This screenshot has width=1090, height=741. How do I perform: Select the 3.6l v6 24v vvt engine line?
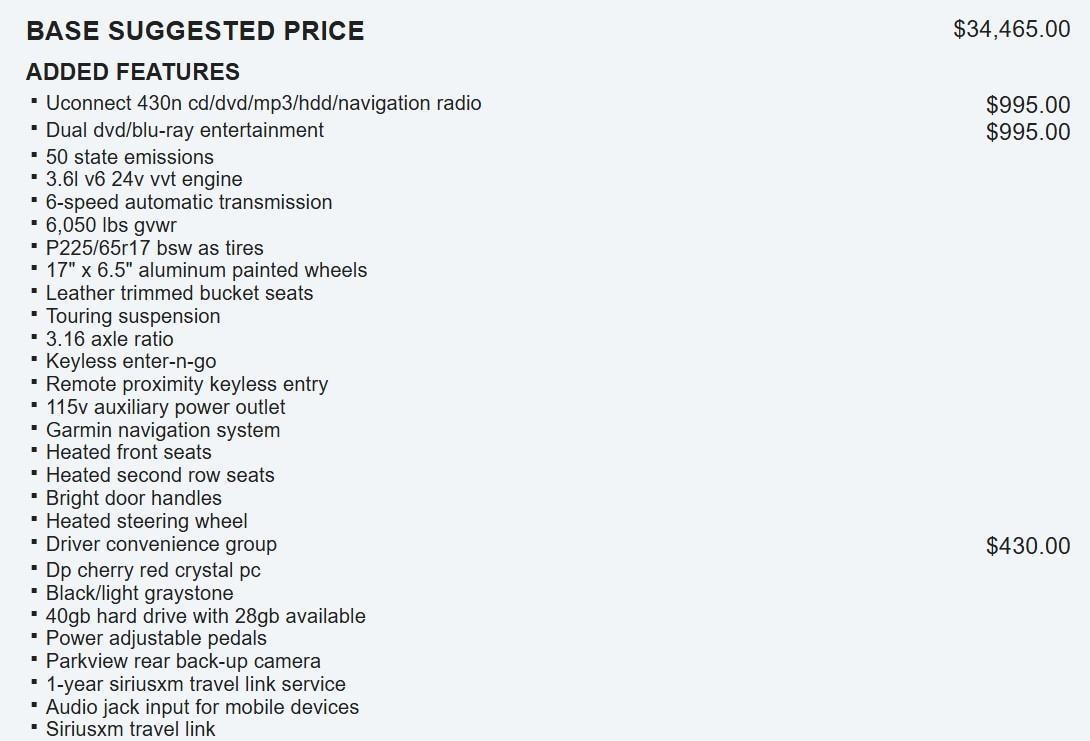[144, 180]
